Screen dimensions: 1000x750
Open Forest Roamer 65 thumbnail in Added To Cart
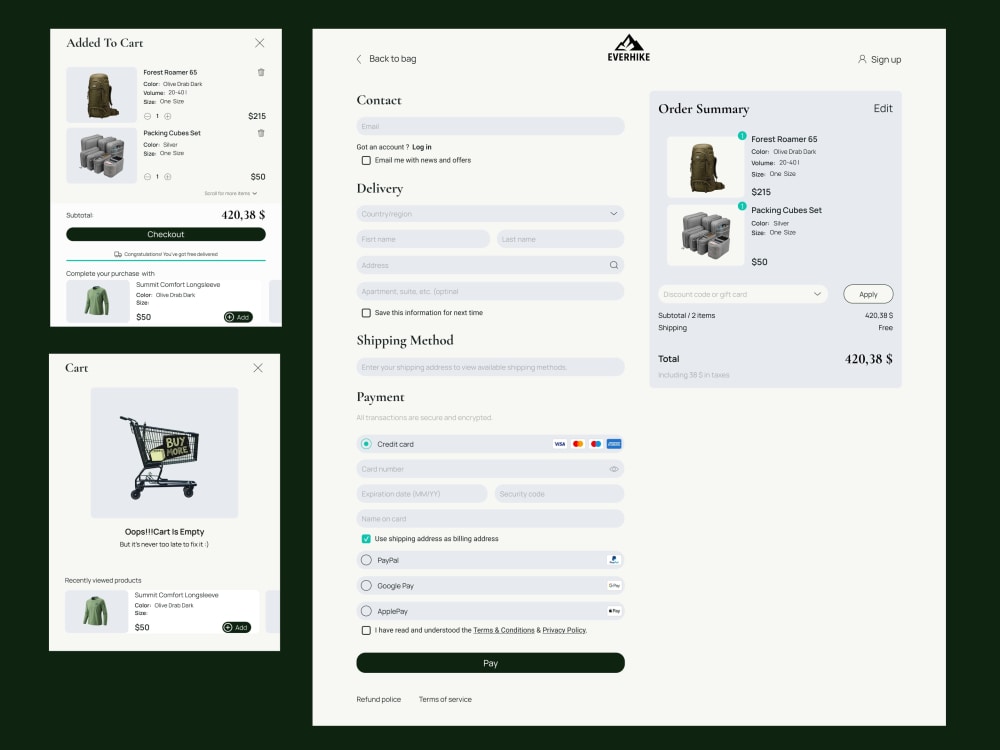click(x=101, y=94)
